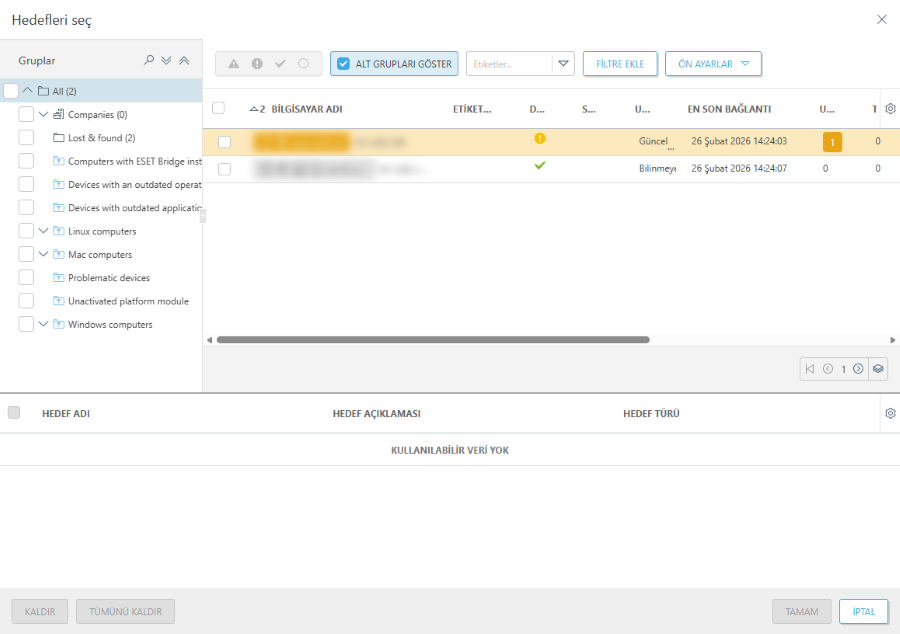Click the FİLTRE EKLE button
The width and height of the screenshot is (900, 634).
(620, 64)
